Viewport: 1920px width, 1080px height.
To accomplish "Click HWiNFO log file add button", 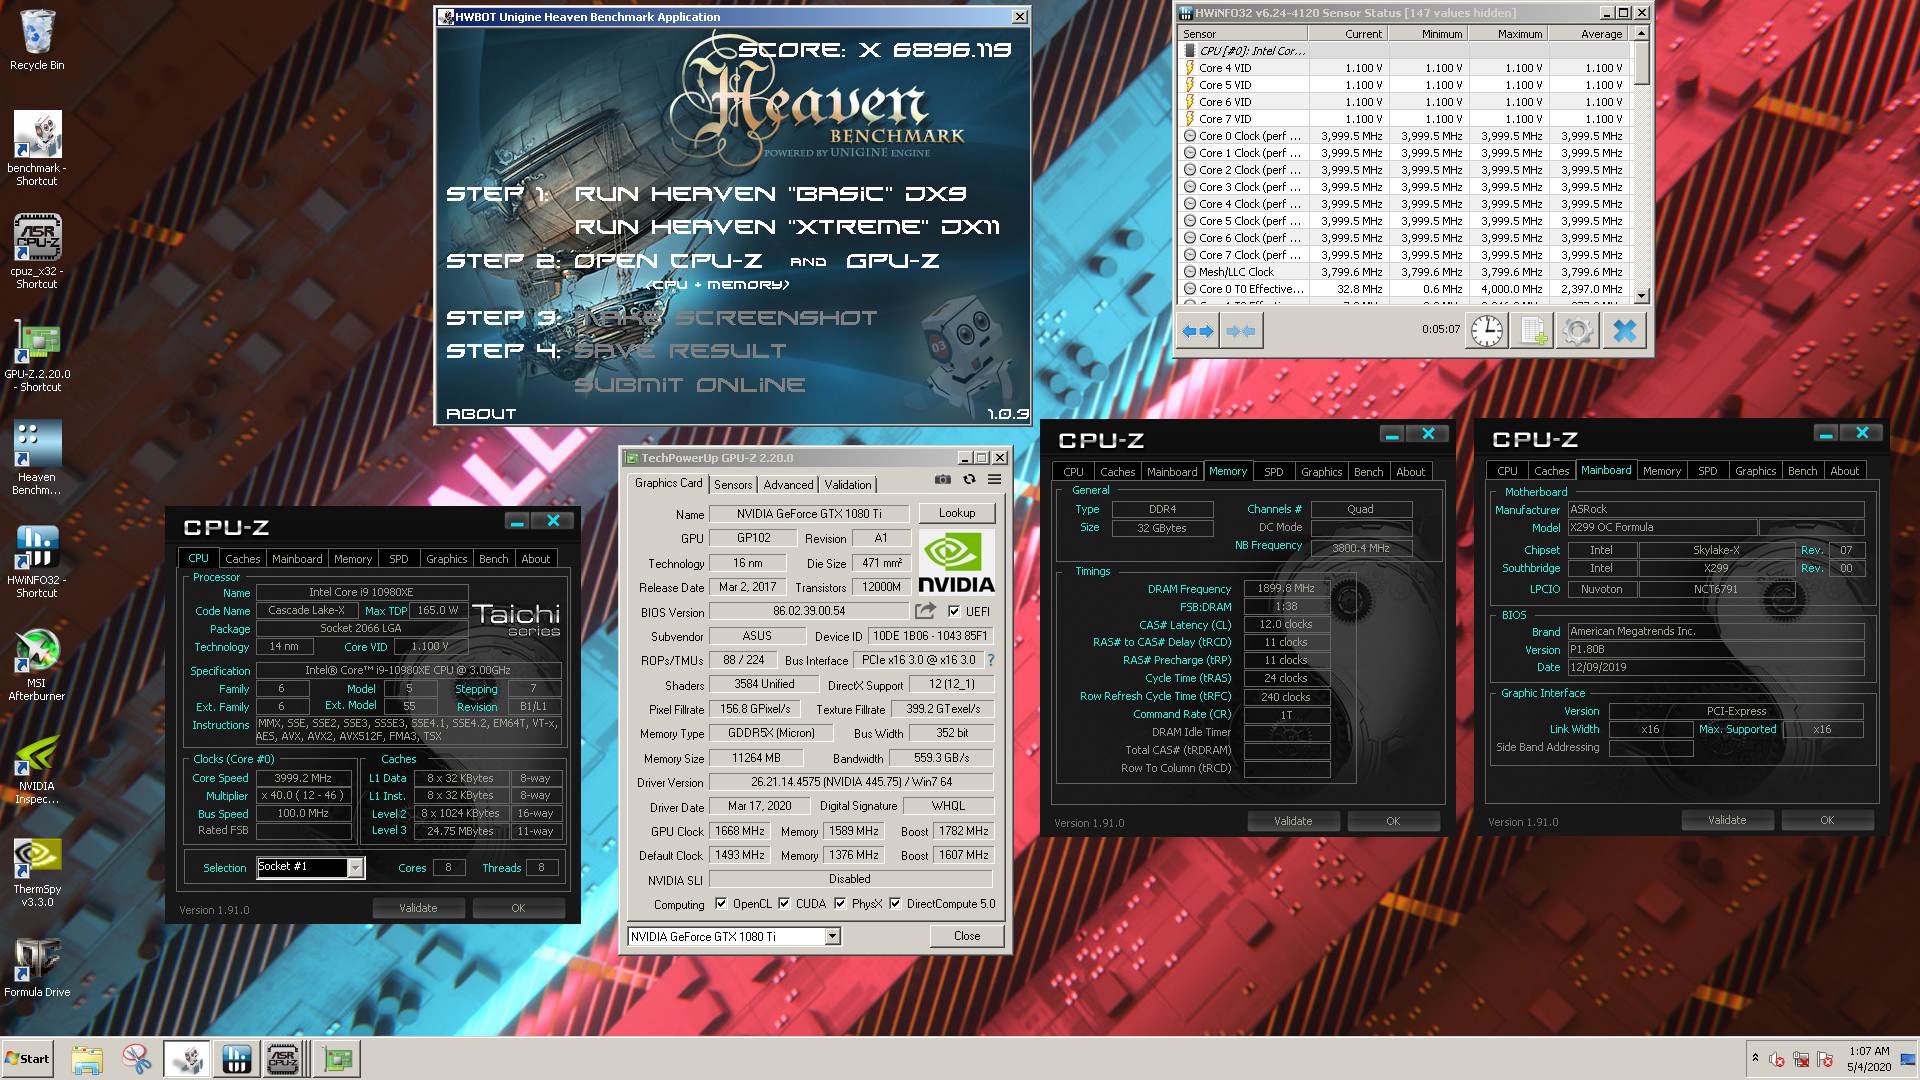I will pyautogui.click(x=1533, y=330).
